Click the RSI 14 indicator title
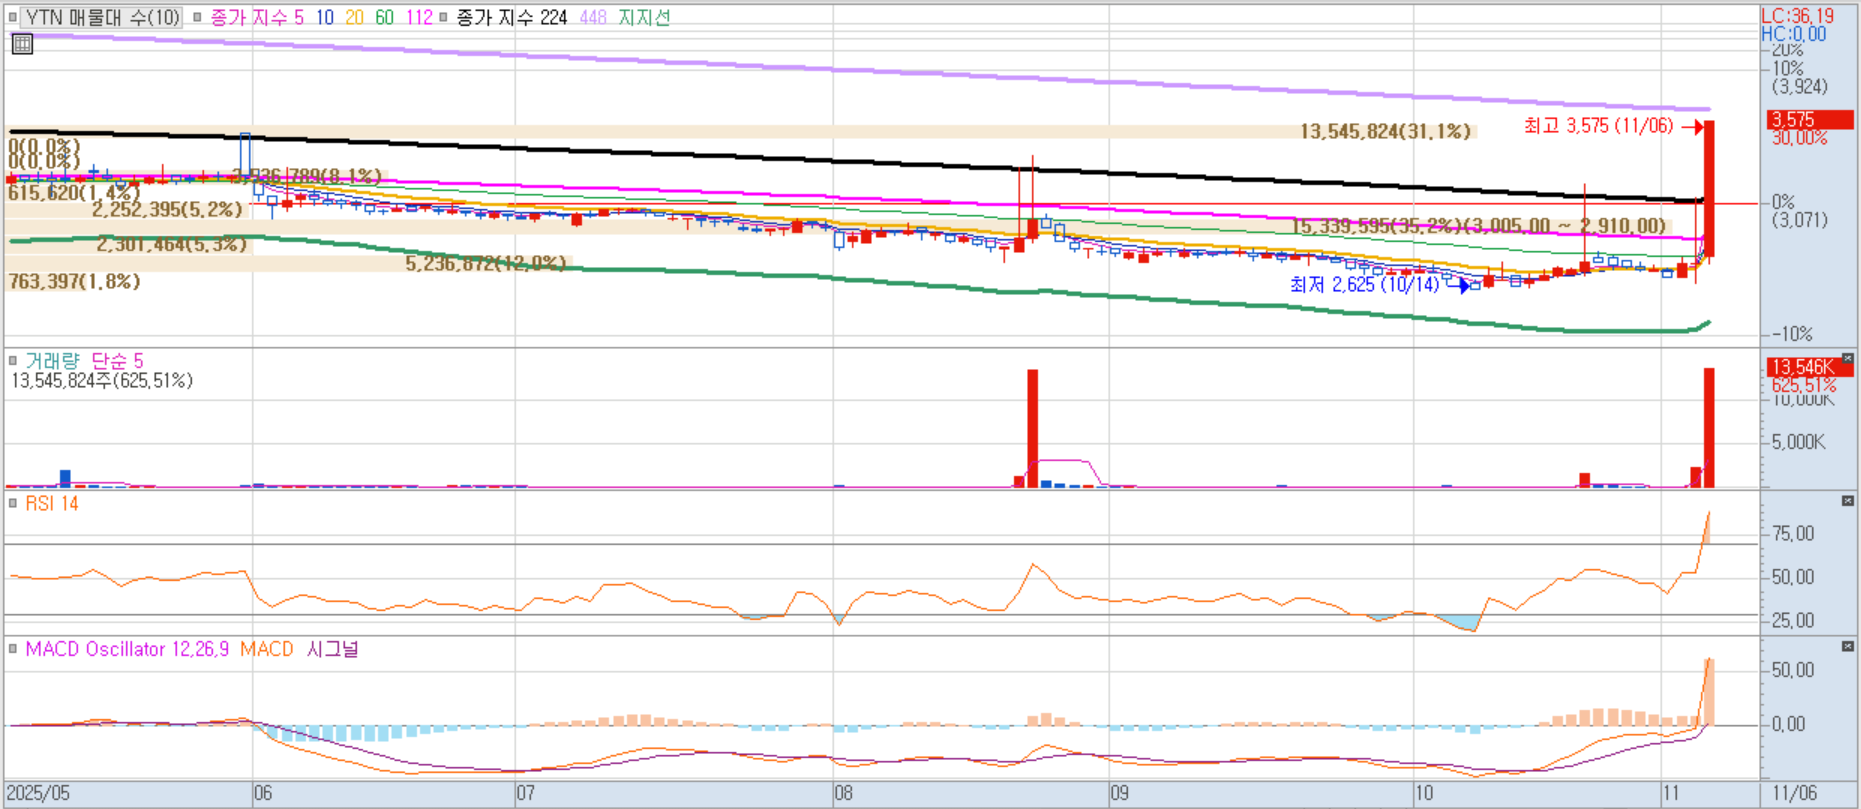This screenshot has width=1861, height=809. 52,503
